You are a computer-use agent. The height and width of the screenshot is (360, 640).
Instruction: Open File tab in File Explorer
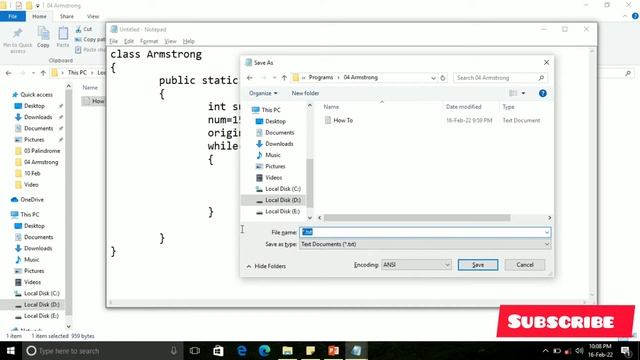(13, 16)
